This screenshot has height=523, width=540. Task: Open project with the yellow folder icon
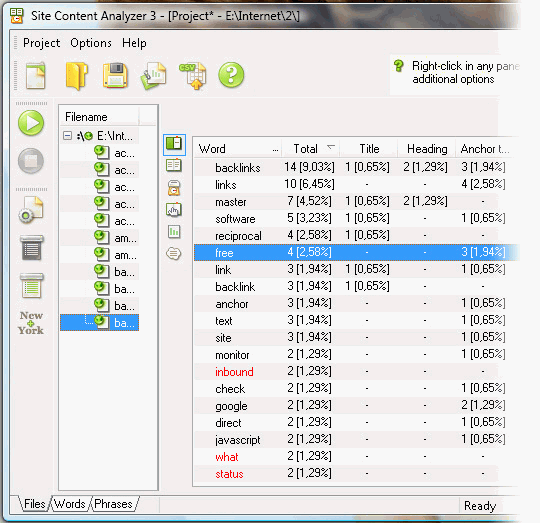pyautogui.click(x=76, y=75)
